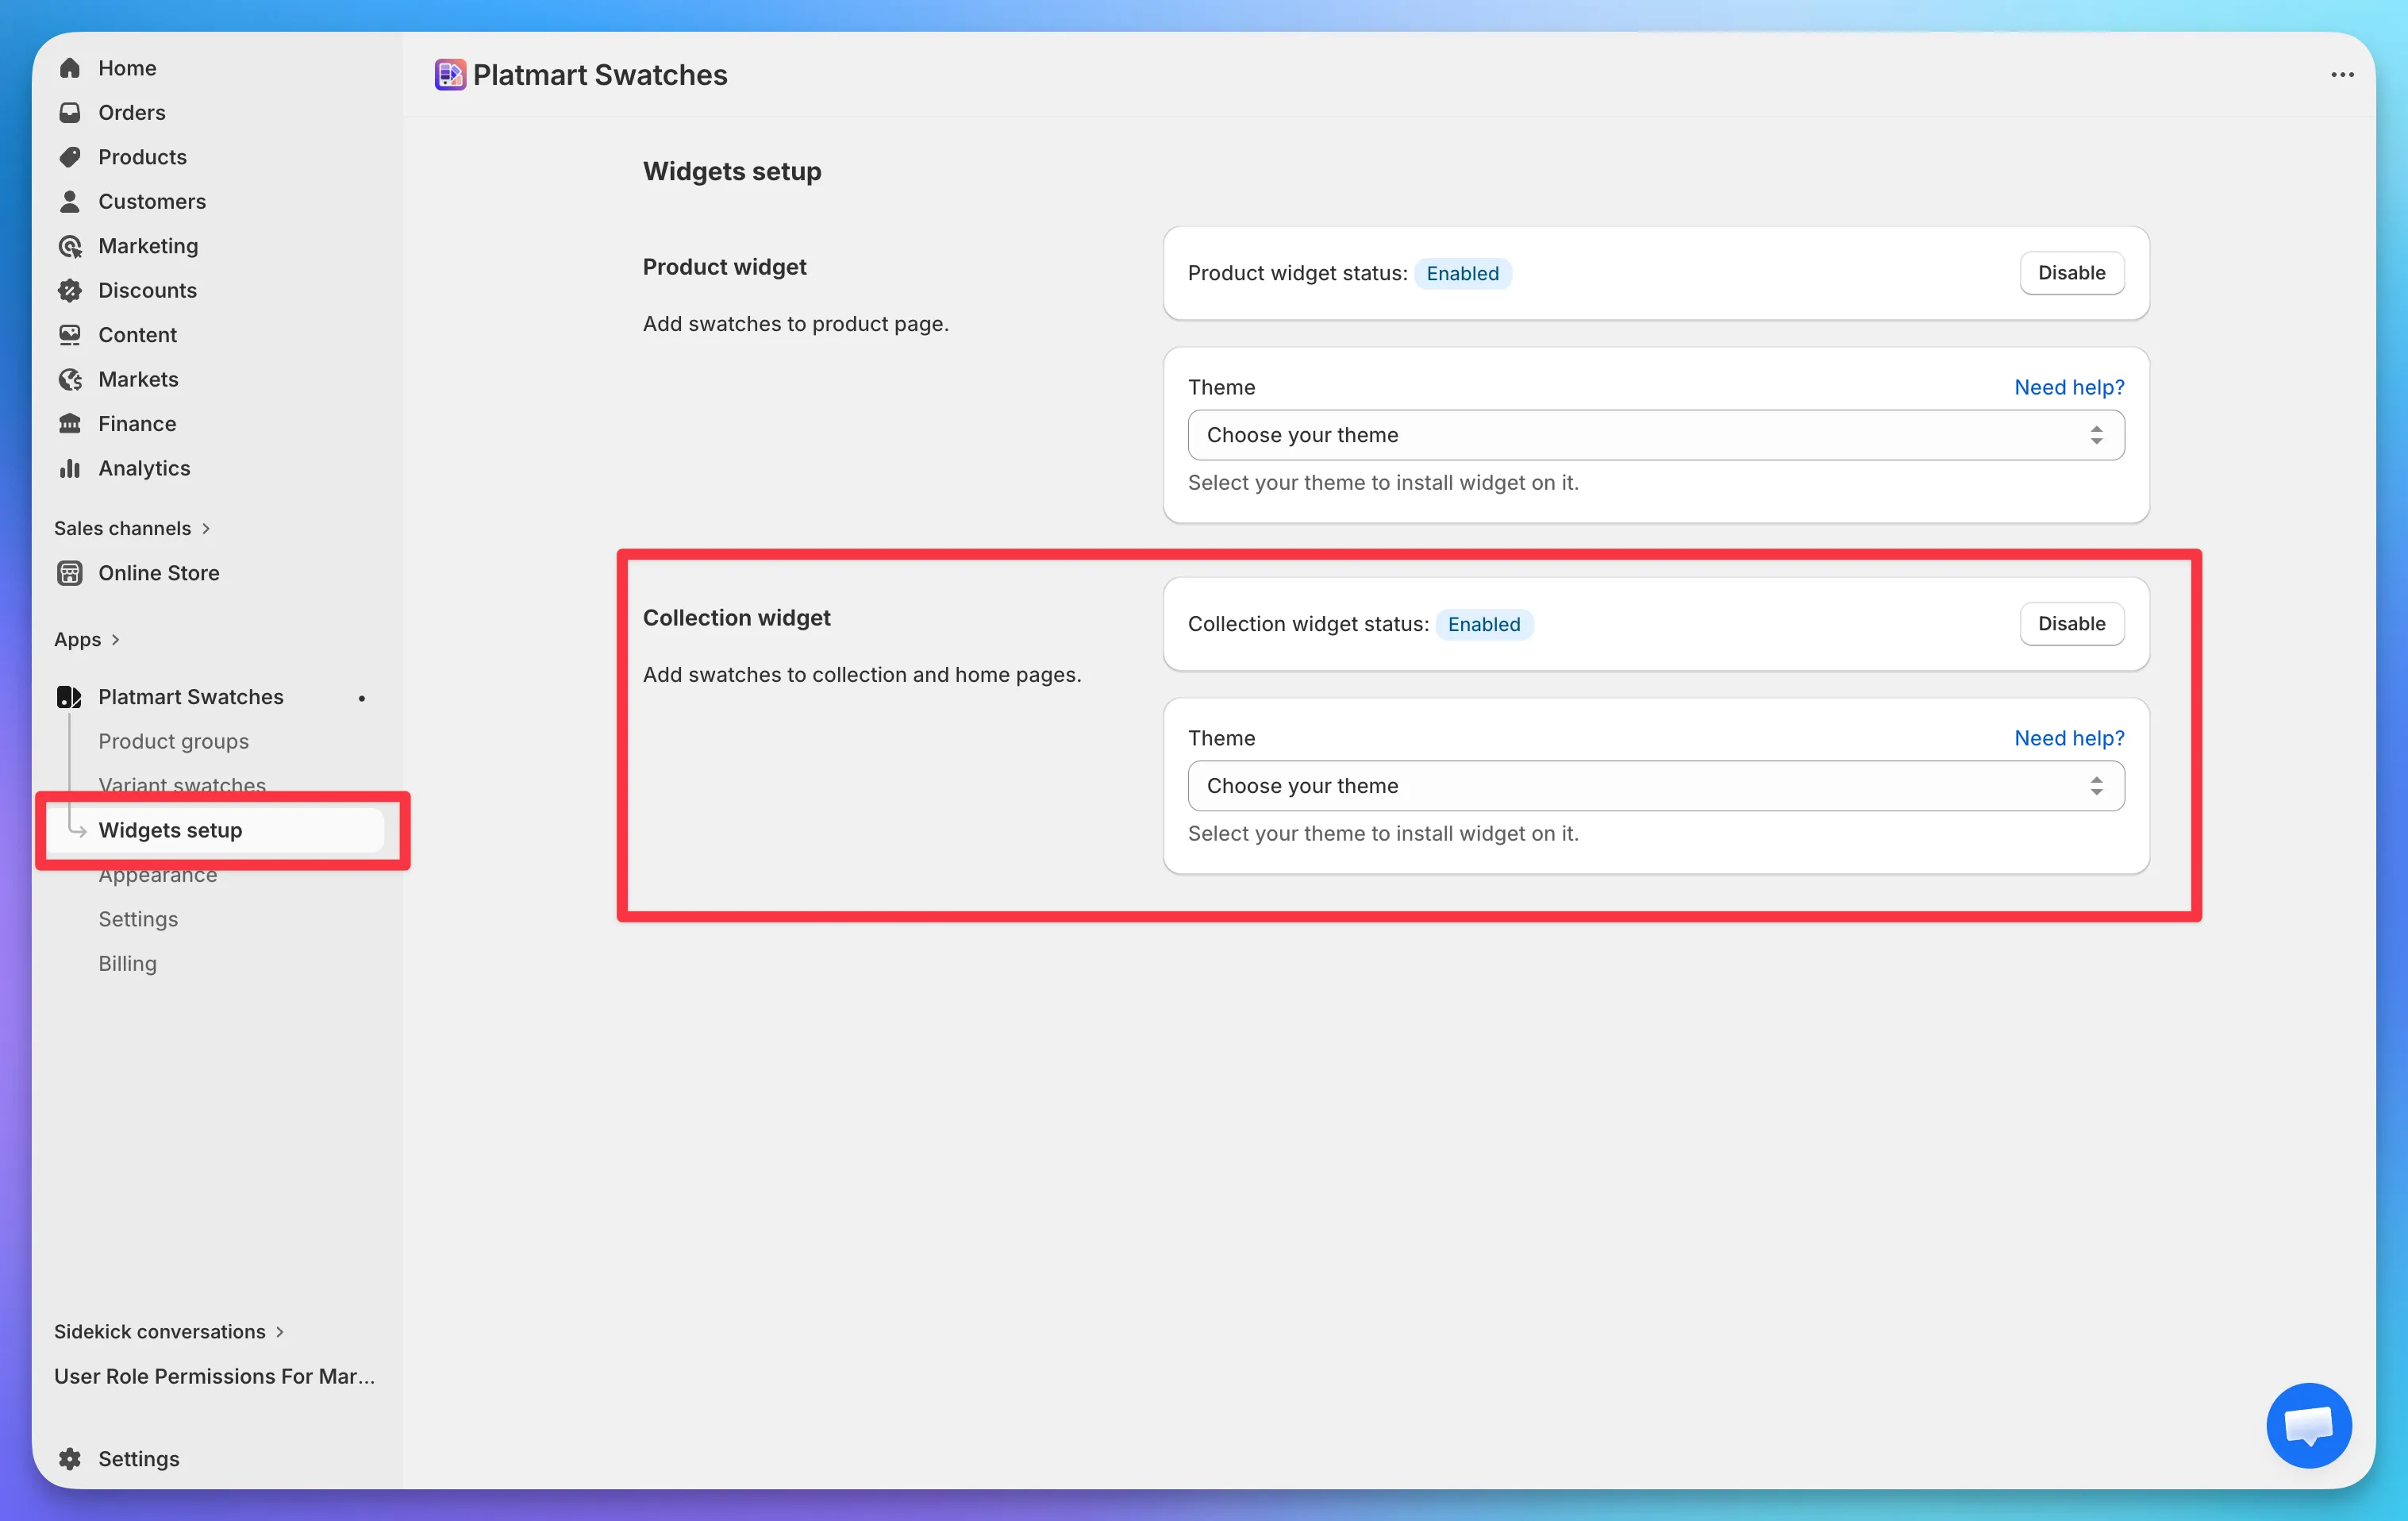Open Product widget theme dropdown
This screenshot has width=2408, height=1521.
point(1655,435)
